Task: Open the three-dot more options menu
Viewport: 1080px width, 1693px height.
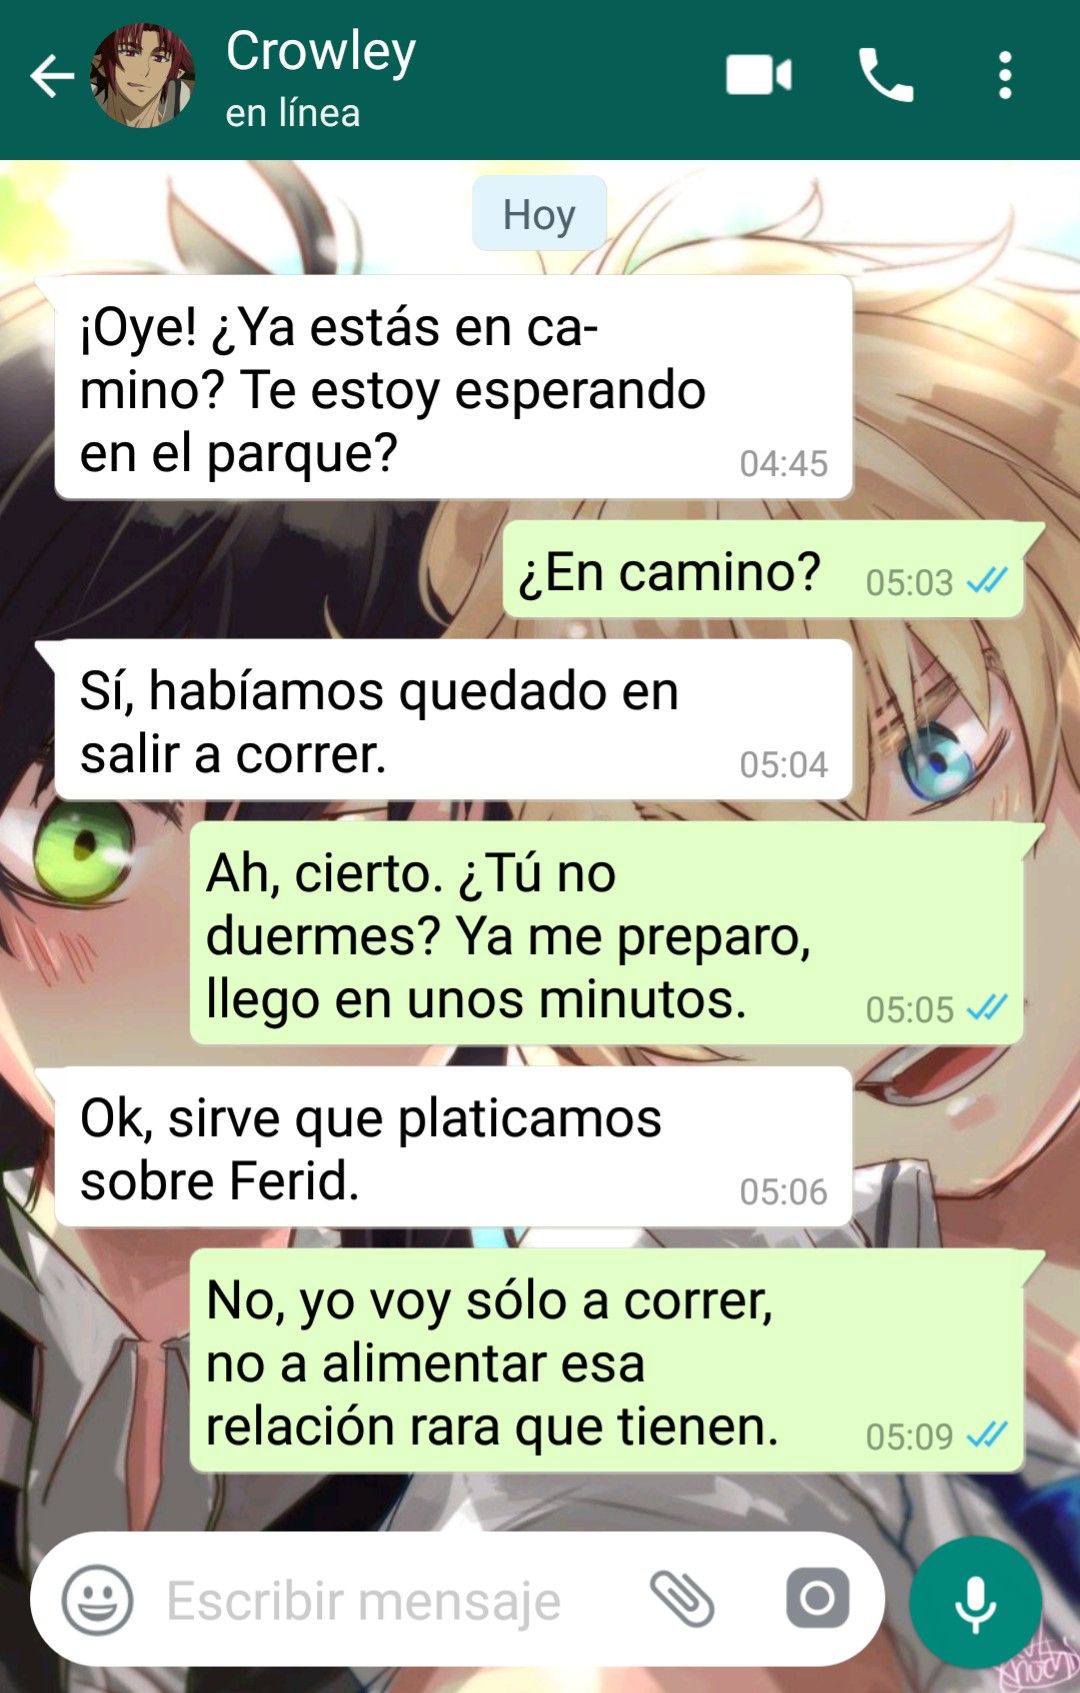Action: (x=1005, y=76)
